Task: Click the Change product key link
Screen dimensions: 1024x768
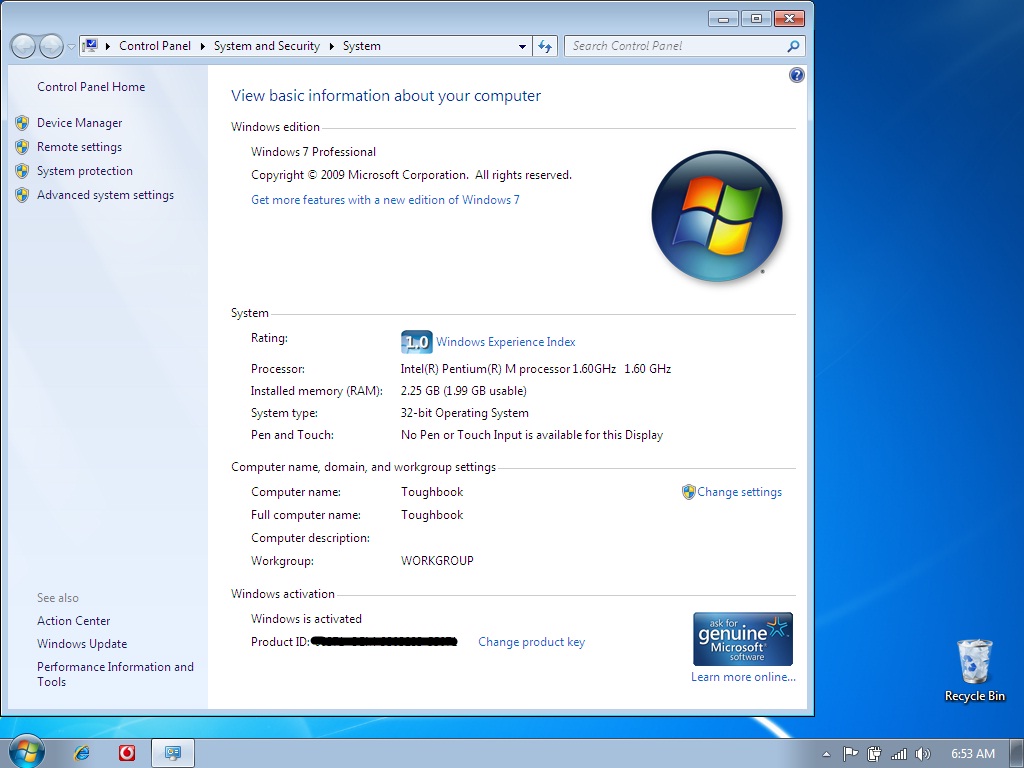Action: coord(532,642)
